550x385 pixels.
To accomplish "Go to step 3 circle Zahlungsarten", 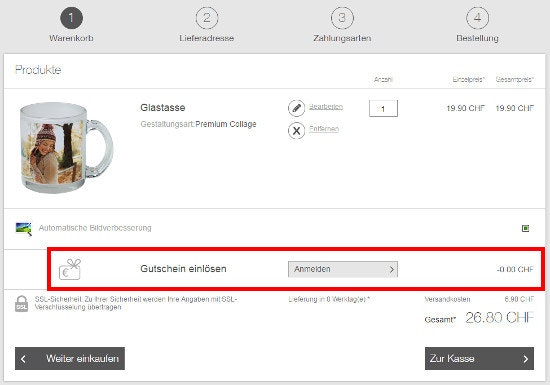I will pyautogui.click(x=342, y=18).
